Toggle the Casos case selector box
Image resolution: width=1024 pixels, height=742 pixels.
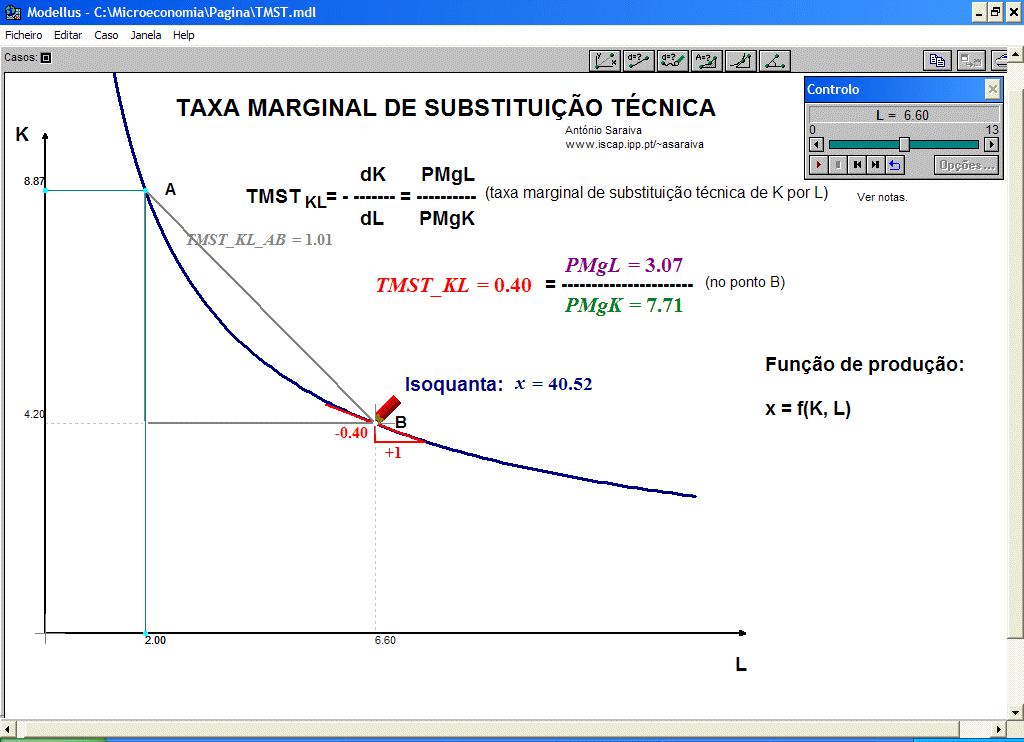pyautogui.click(x=45, y=58)
